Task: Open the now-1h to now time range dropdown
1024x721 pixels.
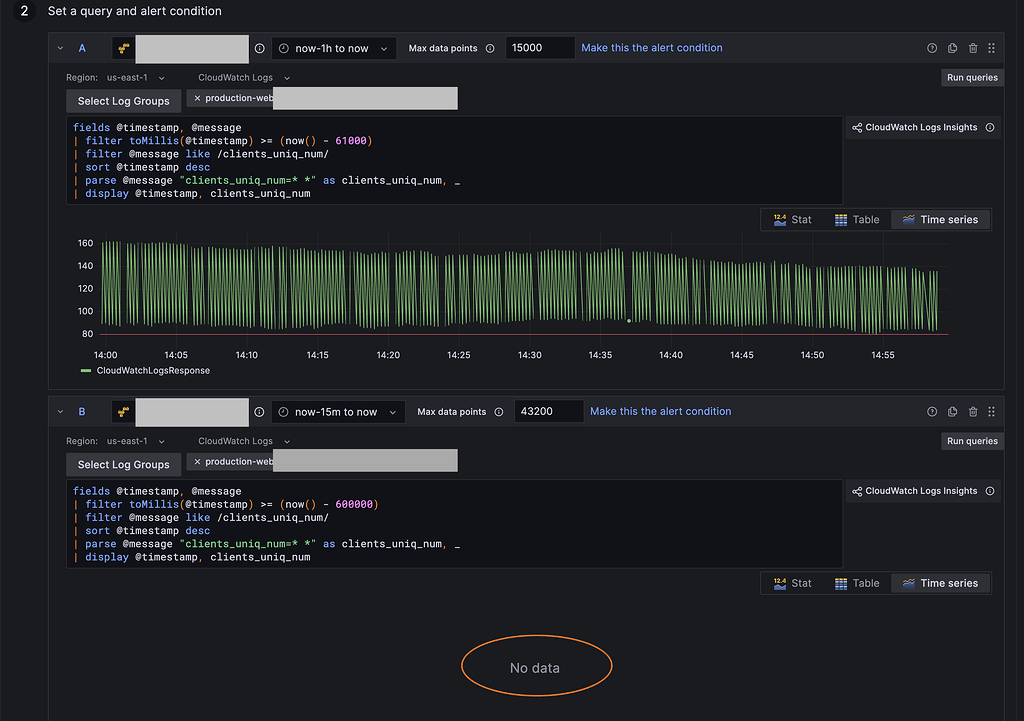Action: (x=334, y=48)
